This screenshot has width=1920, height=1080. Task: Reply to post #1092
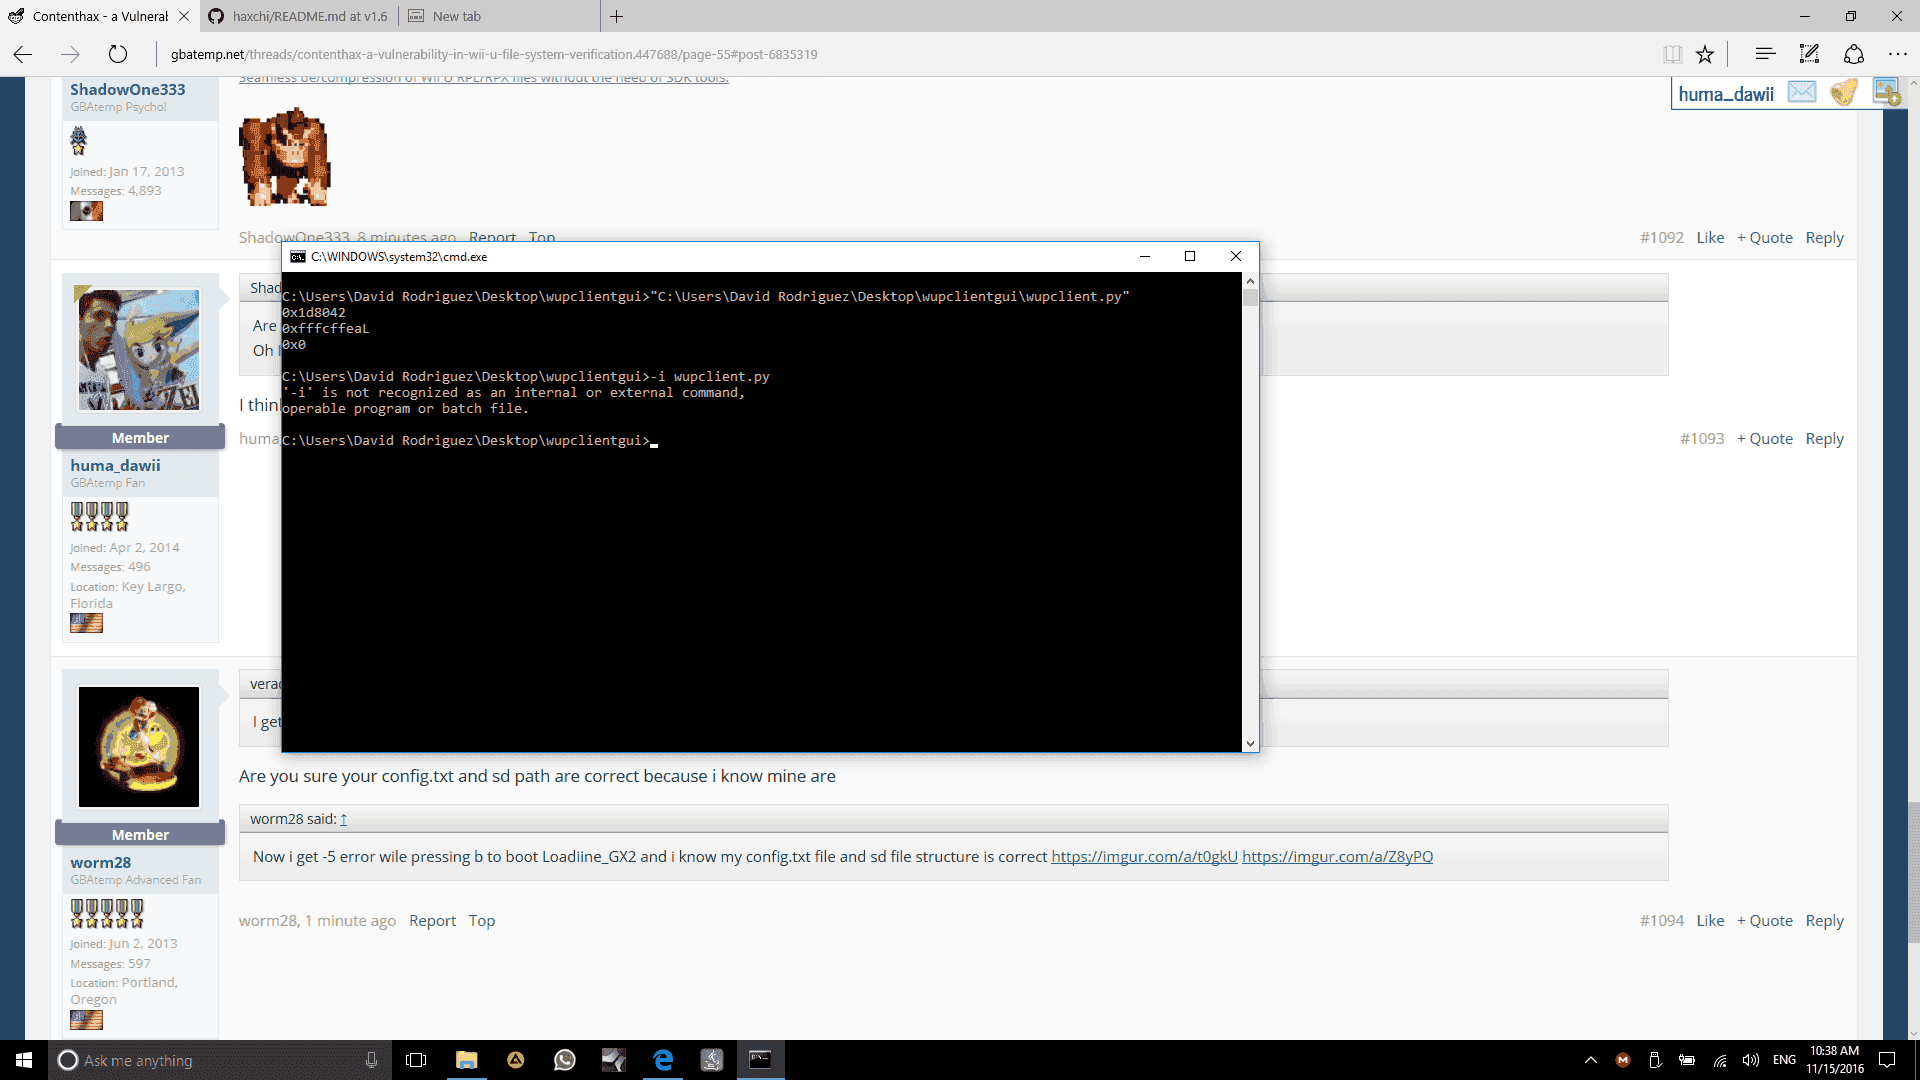click(x=1825, y=237)
